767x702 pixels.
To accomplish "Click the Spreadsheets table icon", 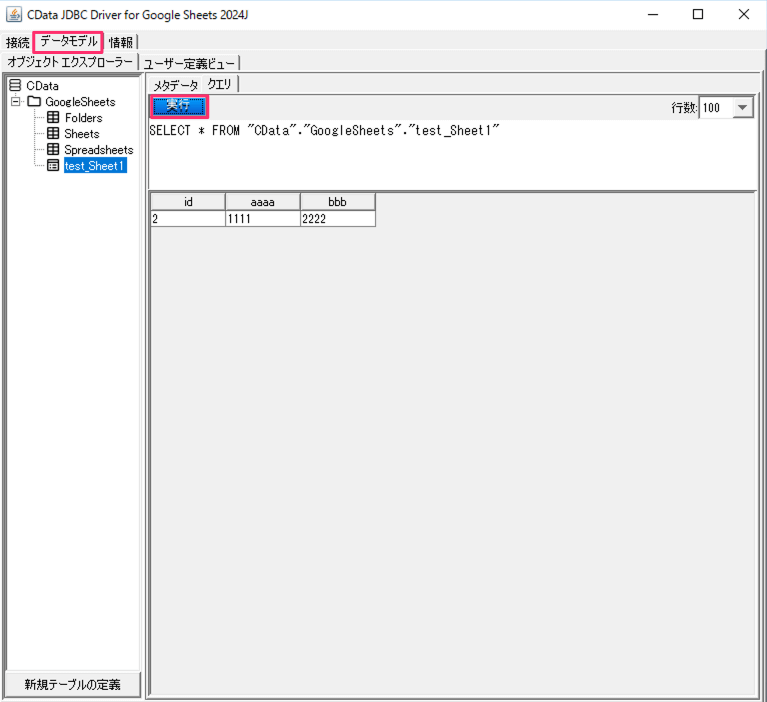I will [x=53, y=149].
